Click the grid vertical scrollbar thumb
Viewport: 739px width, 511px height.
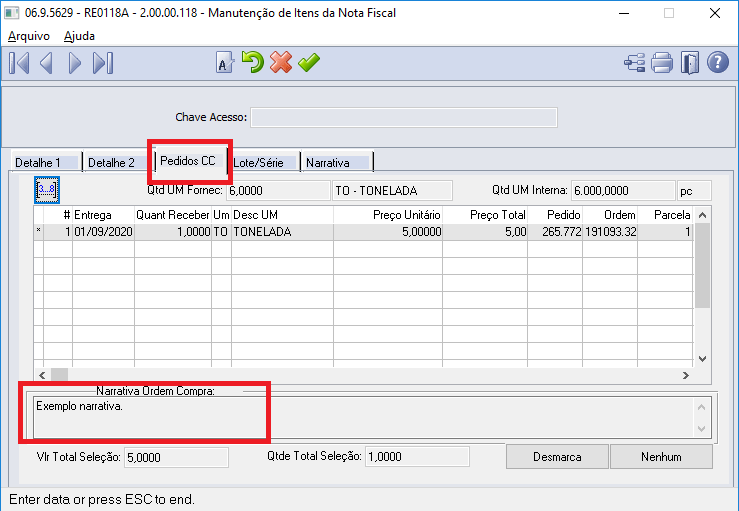tap(702, 266)
